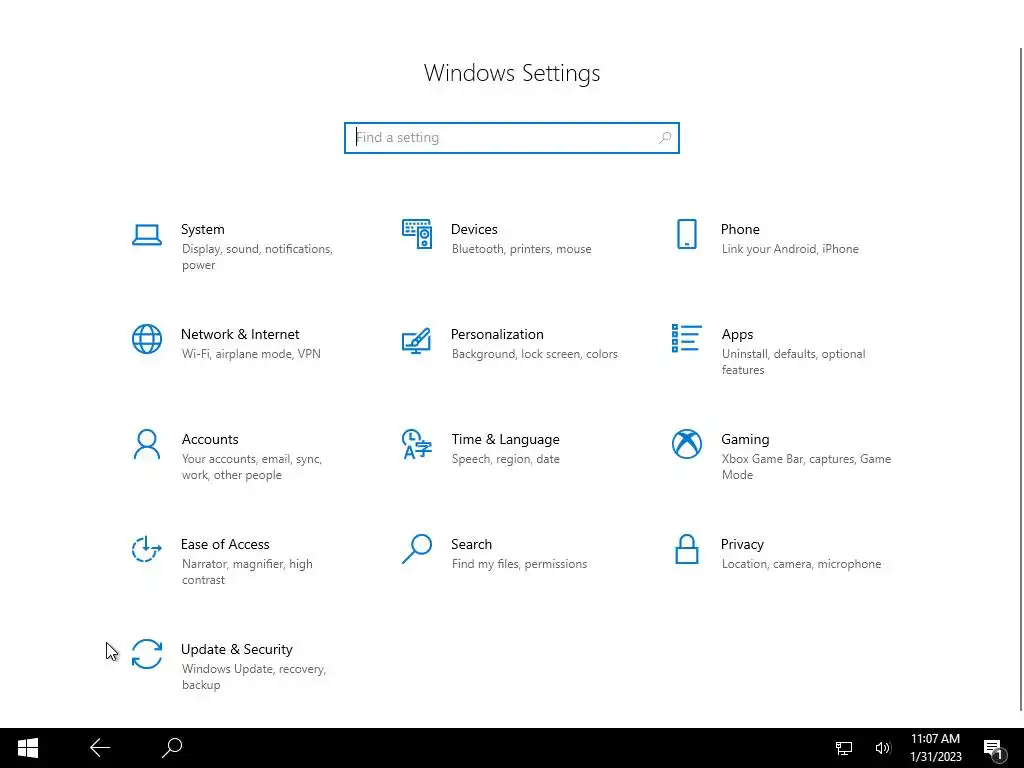Select the Devices heading
The image size is (1024, 768).
click(x=474, y=229)
